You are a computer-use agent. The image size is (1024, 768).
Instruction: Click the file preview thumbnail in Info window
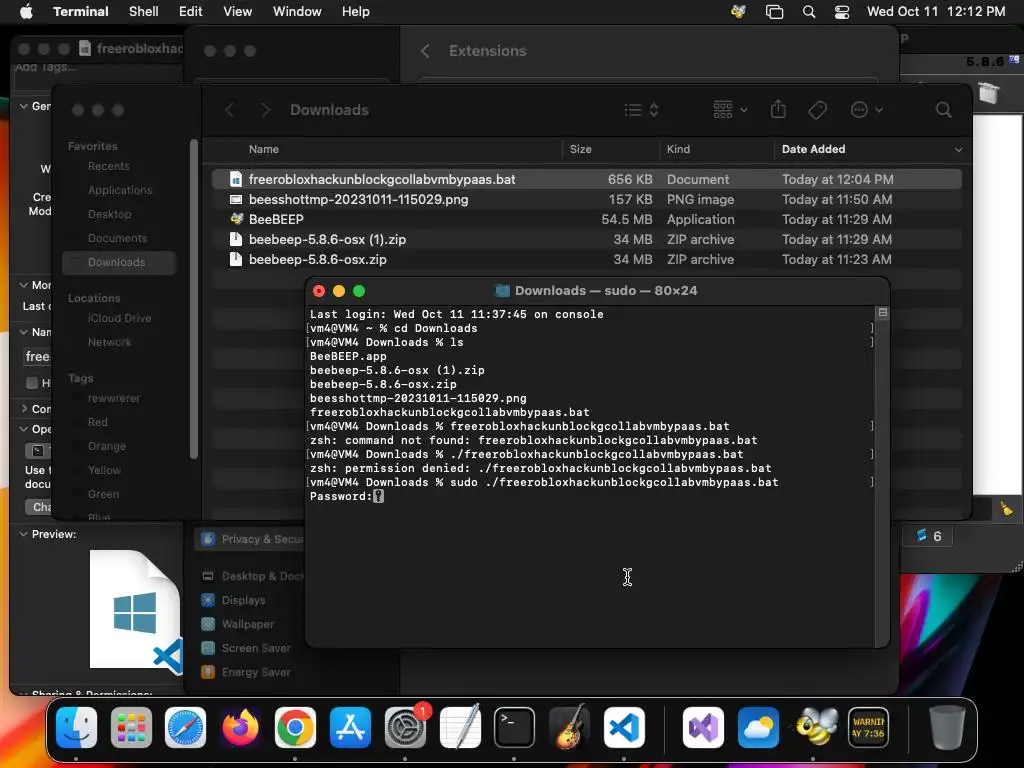click(x=136, y=610)
